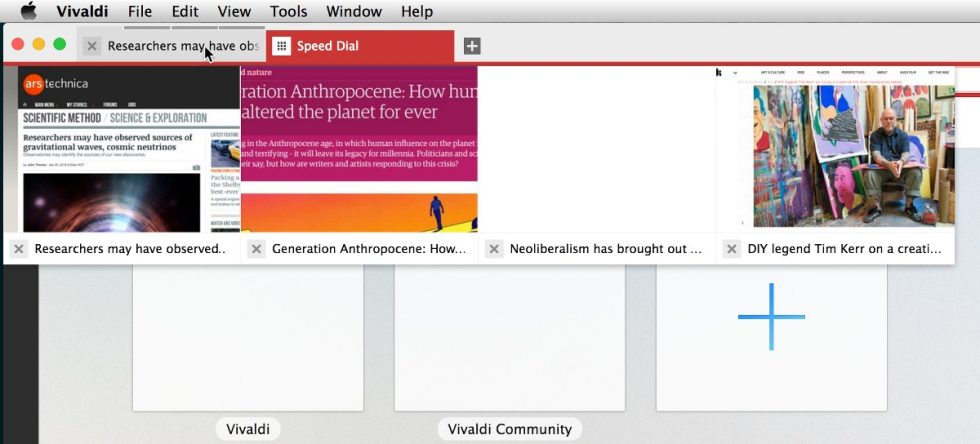Open the Vivaldi speed dial tile
This screenshot has height=444, width=980.
[248, 338]
